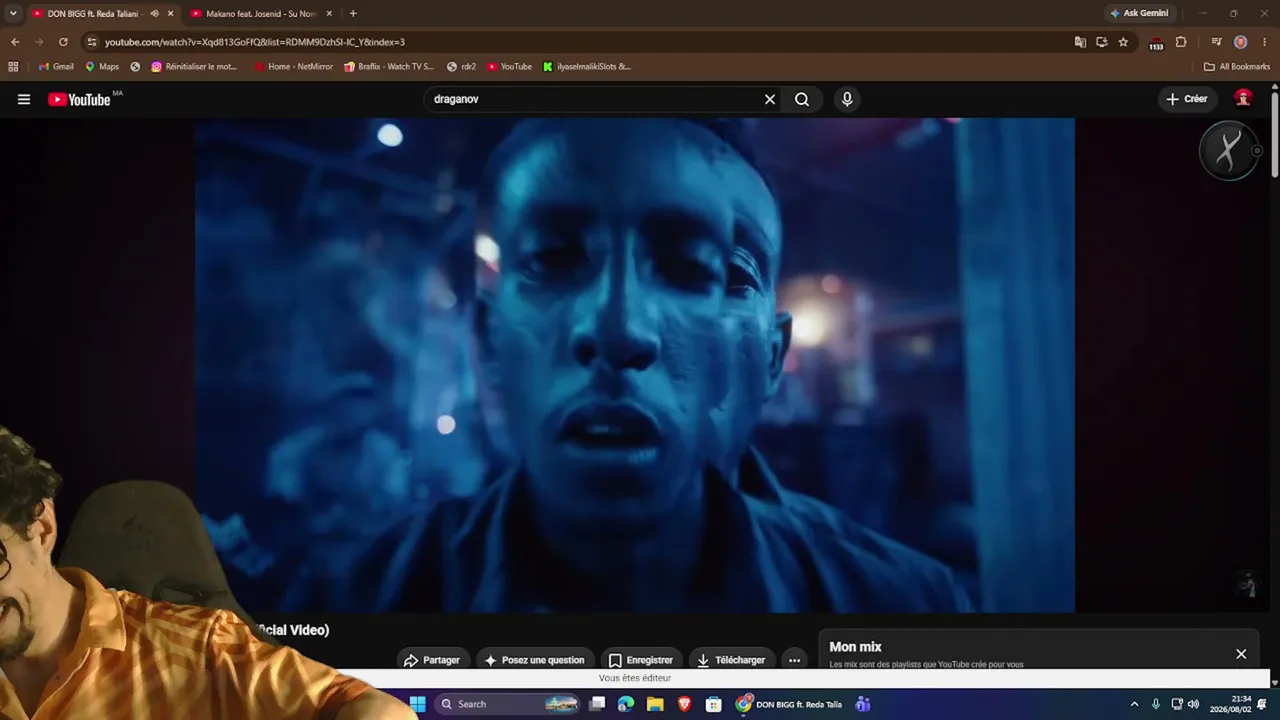
Task: Open a new browser tab
Action: (353, 14)
